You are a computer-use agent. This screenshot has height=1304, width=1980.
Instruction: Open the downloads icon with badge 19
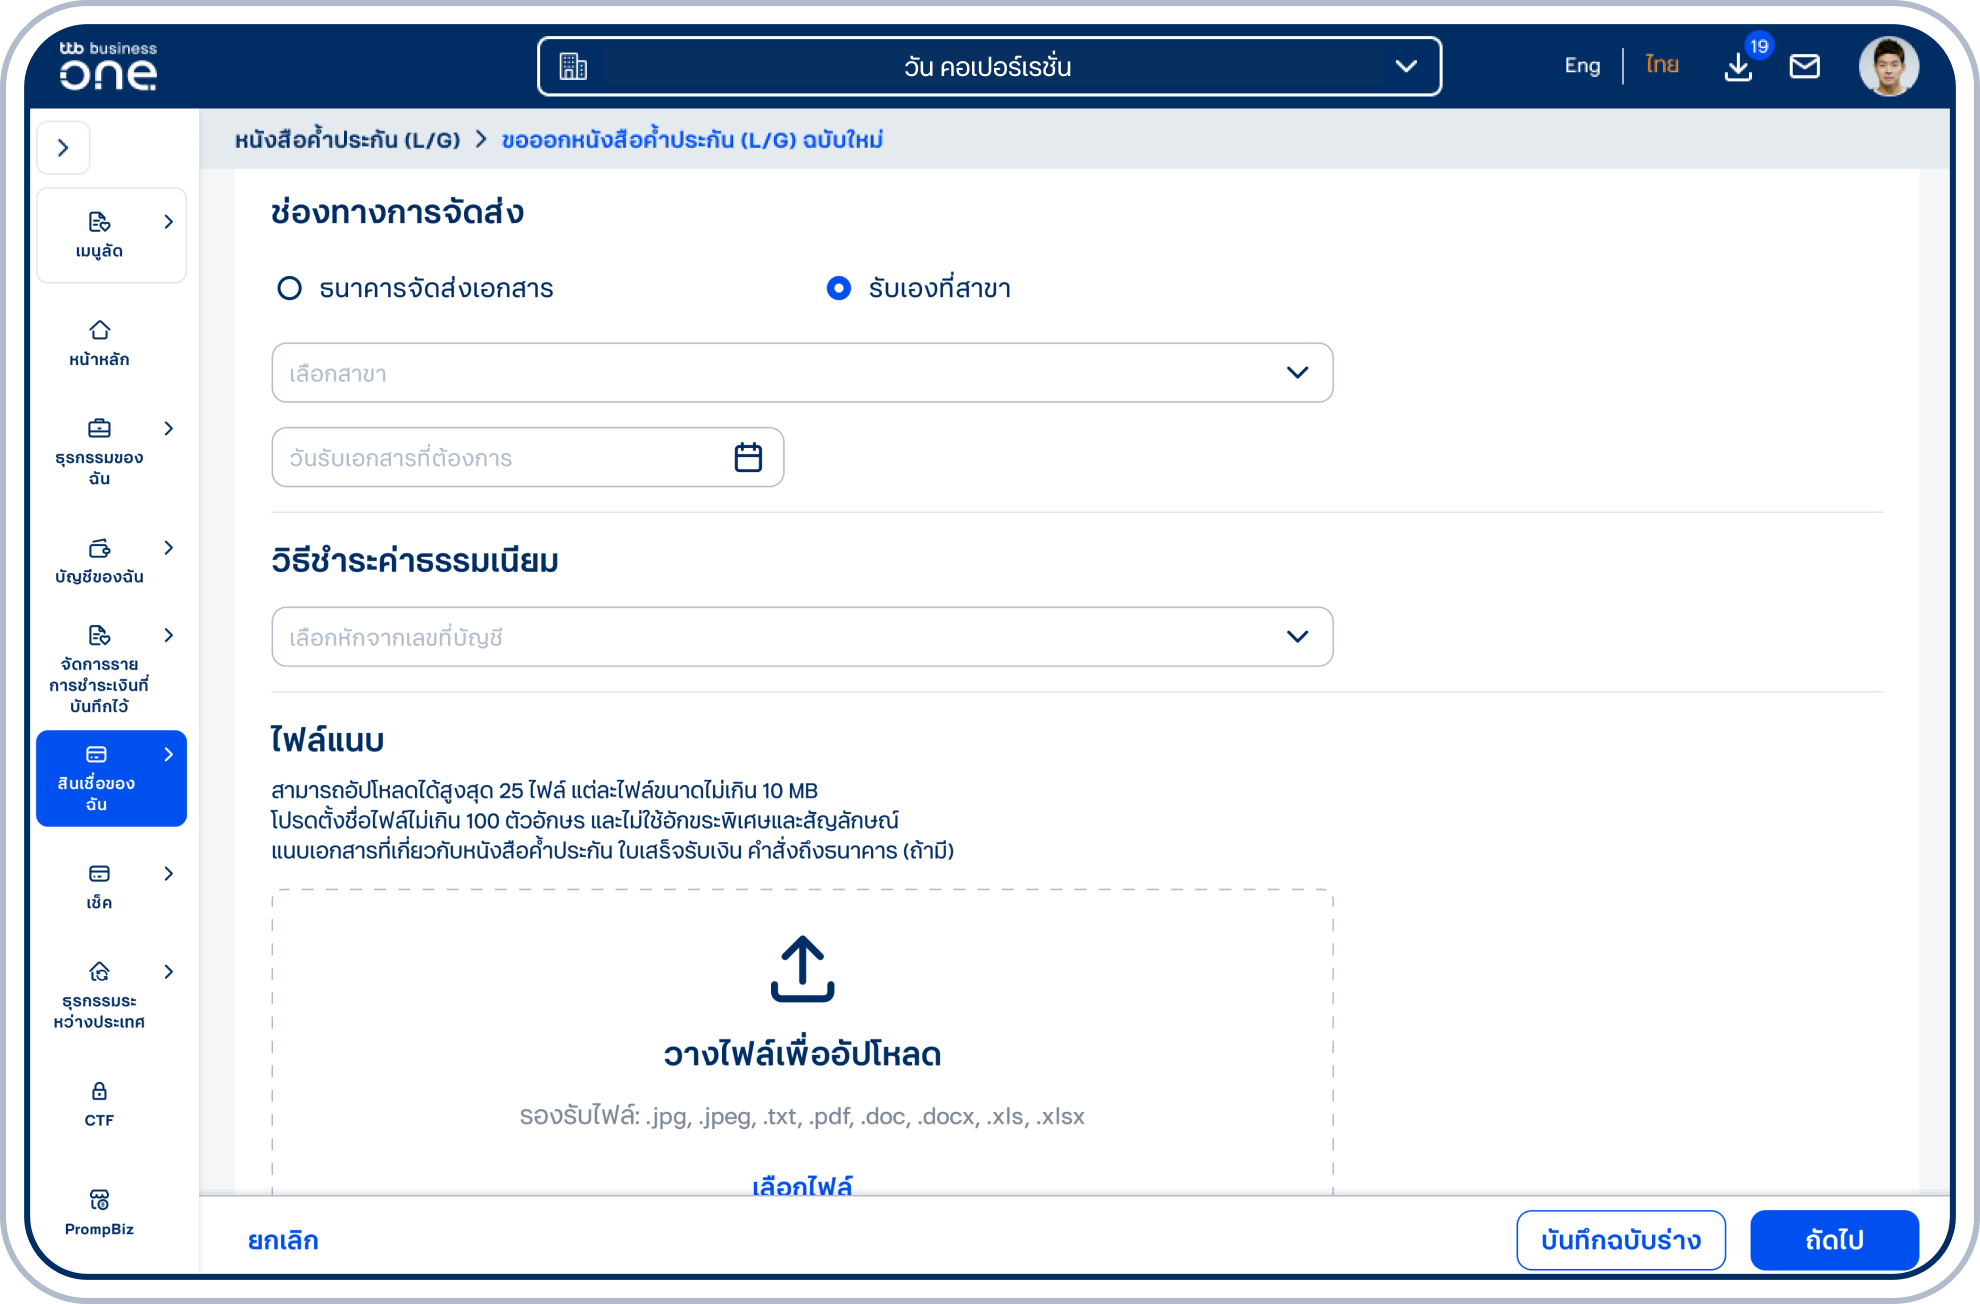coord(1739,67)
